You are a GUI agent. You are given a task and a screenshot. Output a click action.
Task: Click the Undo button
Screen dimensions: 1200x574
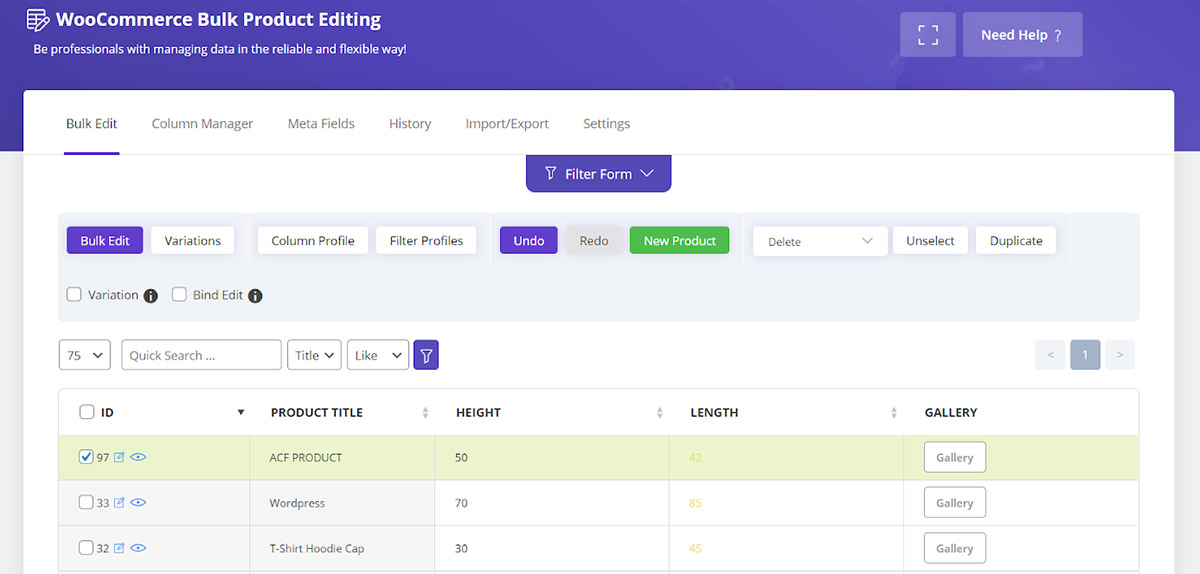(529, 241)
